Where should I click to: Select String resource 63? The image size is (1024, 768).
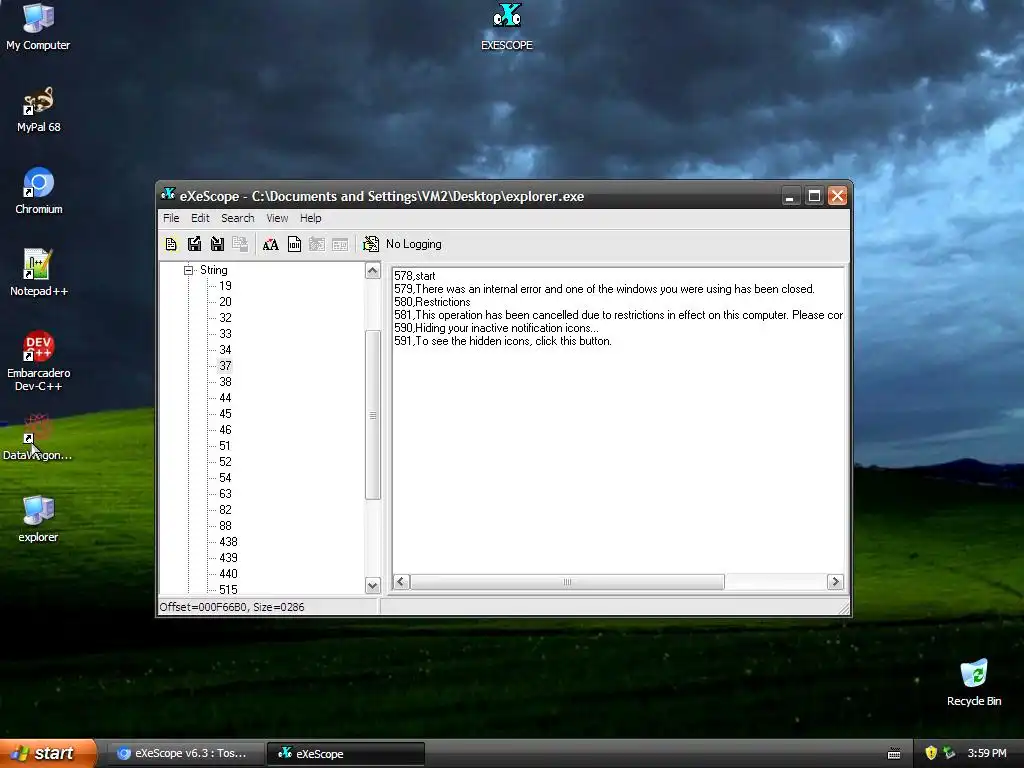(x=225, y=494)
